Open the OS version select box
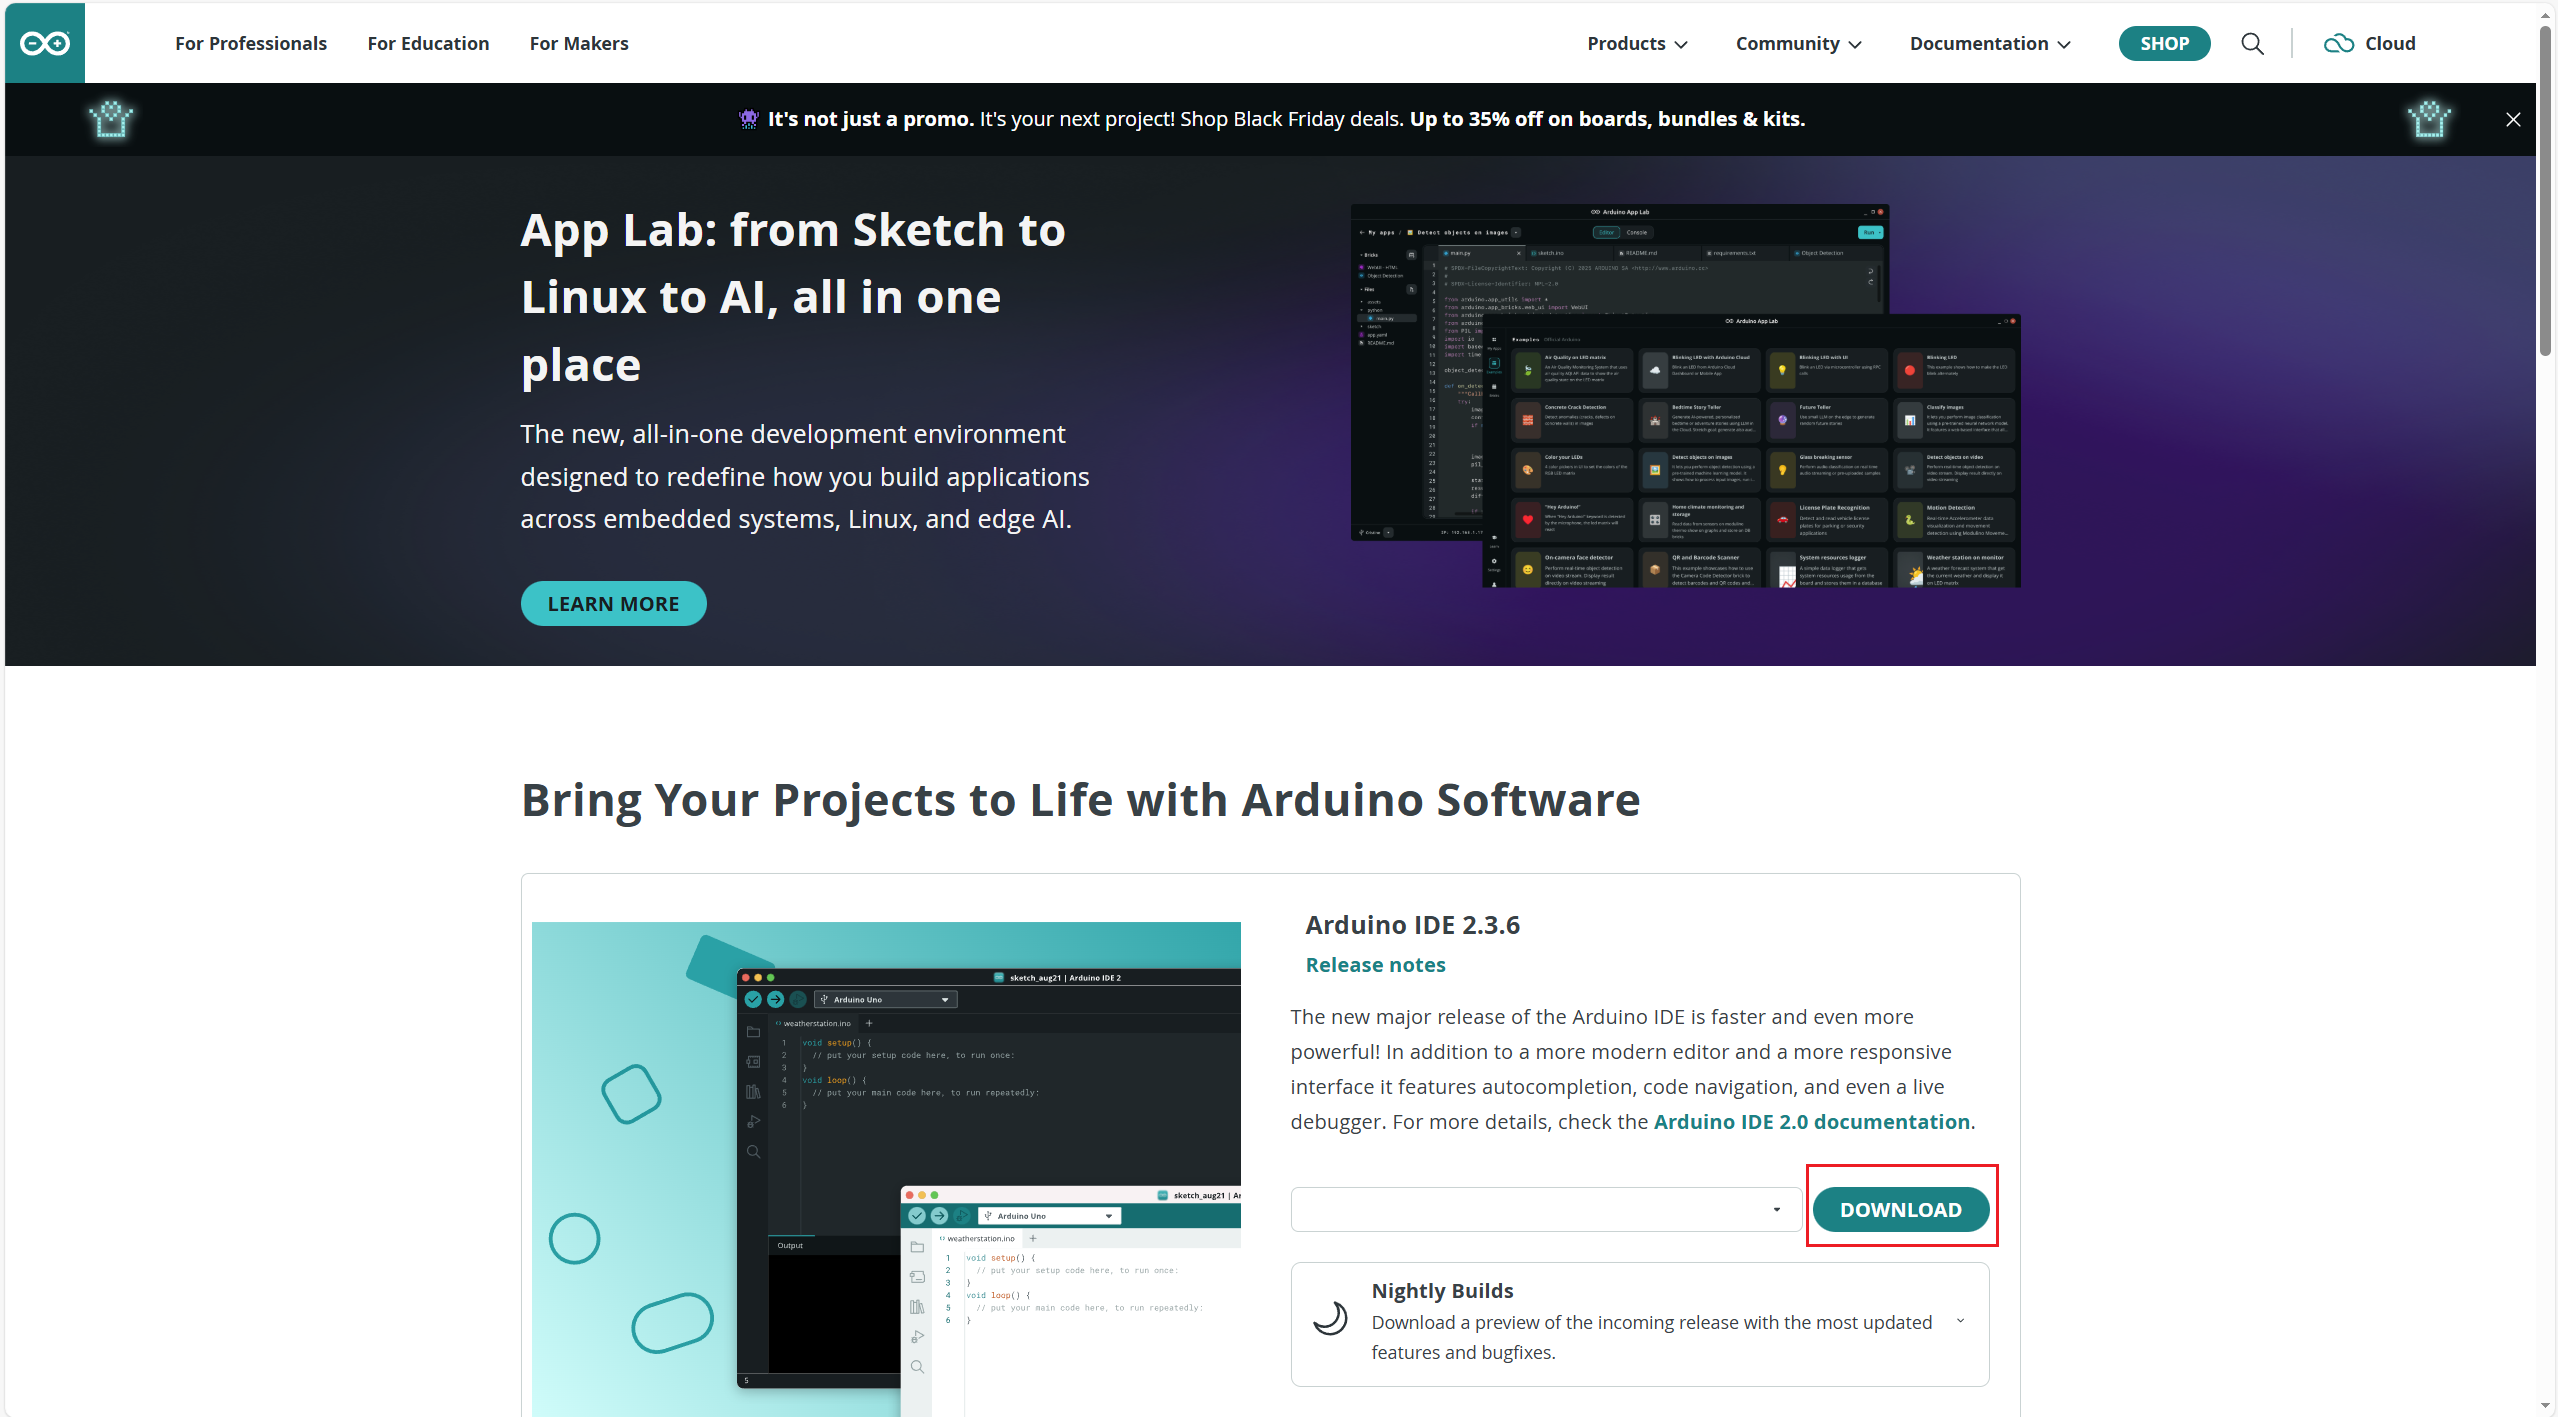Image resolution: width=2558 pixels, height=1417 pixels. tap(1545, 1209)
